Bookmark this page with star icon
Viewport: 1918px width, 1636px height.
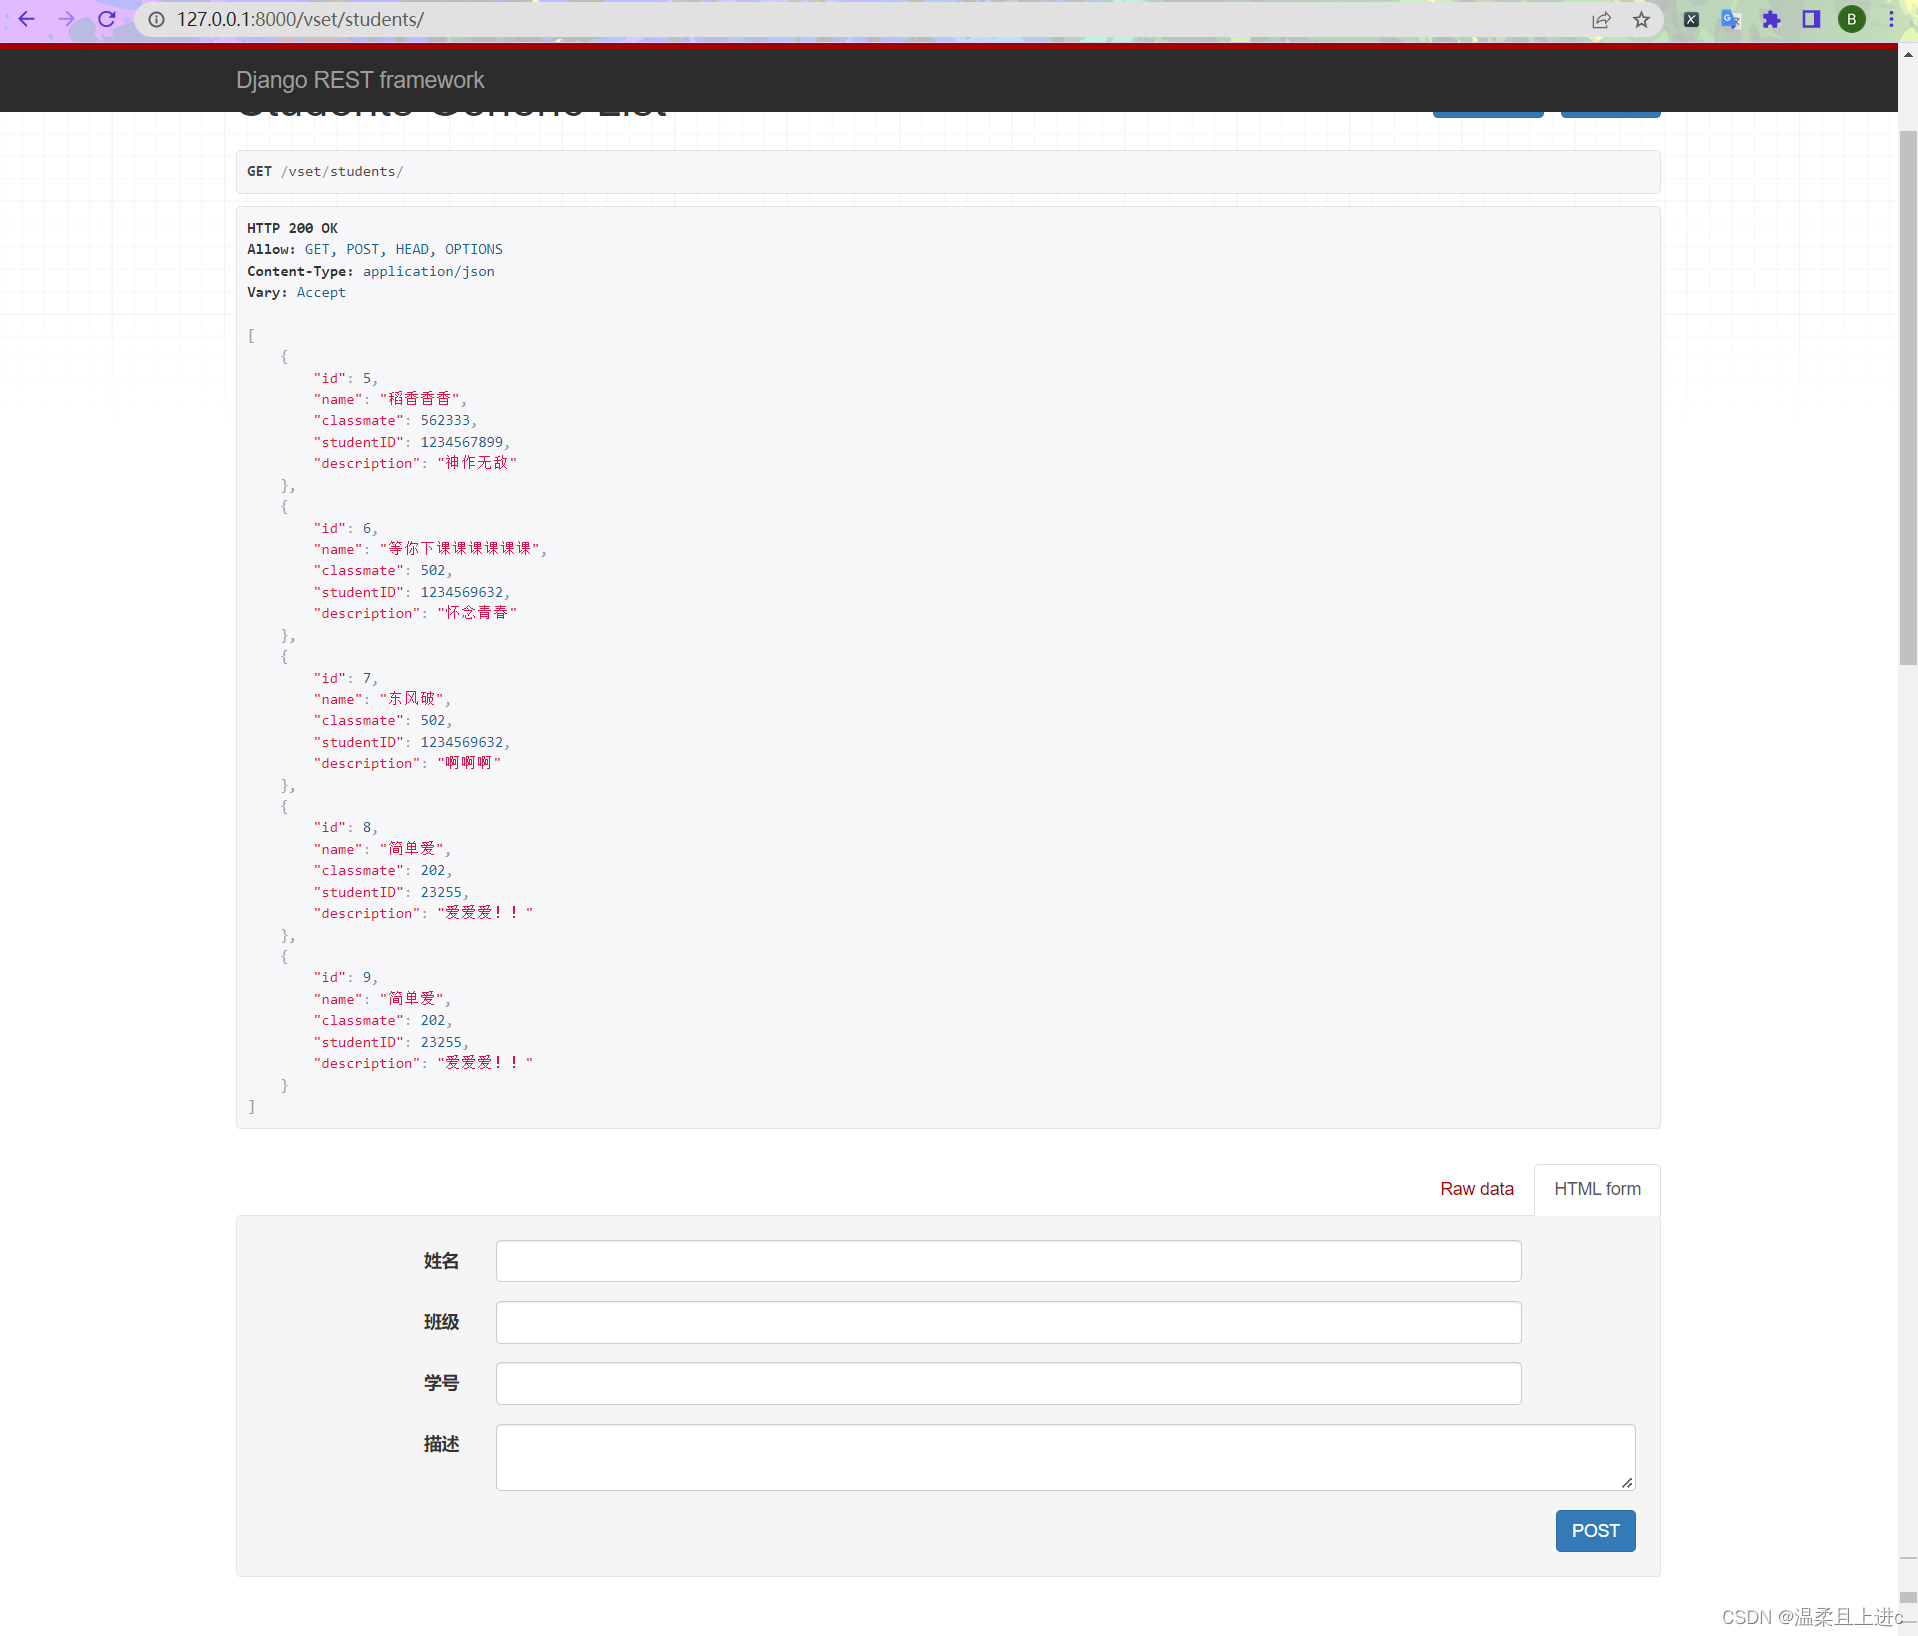point(1641,19)
